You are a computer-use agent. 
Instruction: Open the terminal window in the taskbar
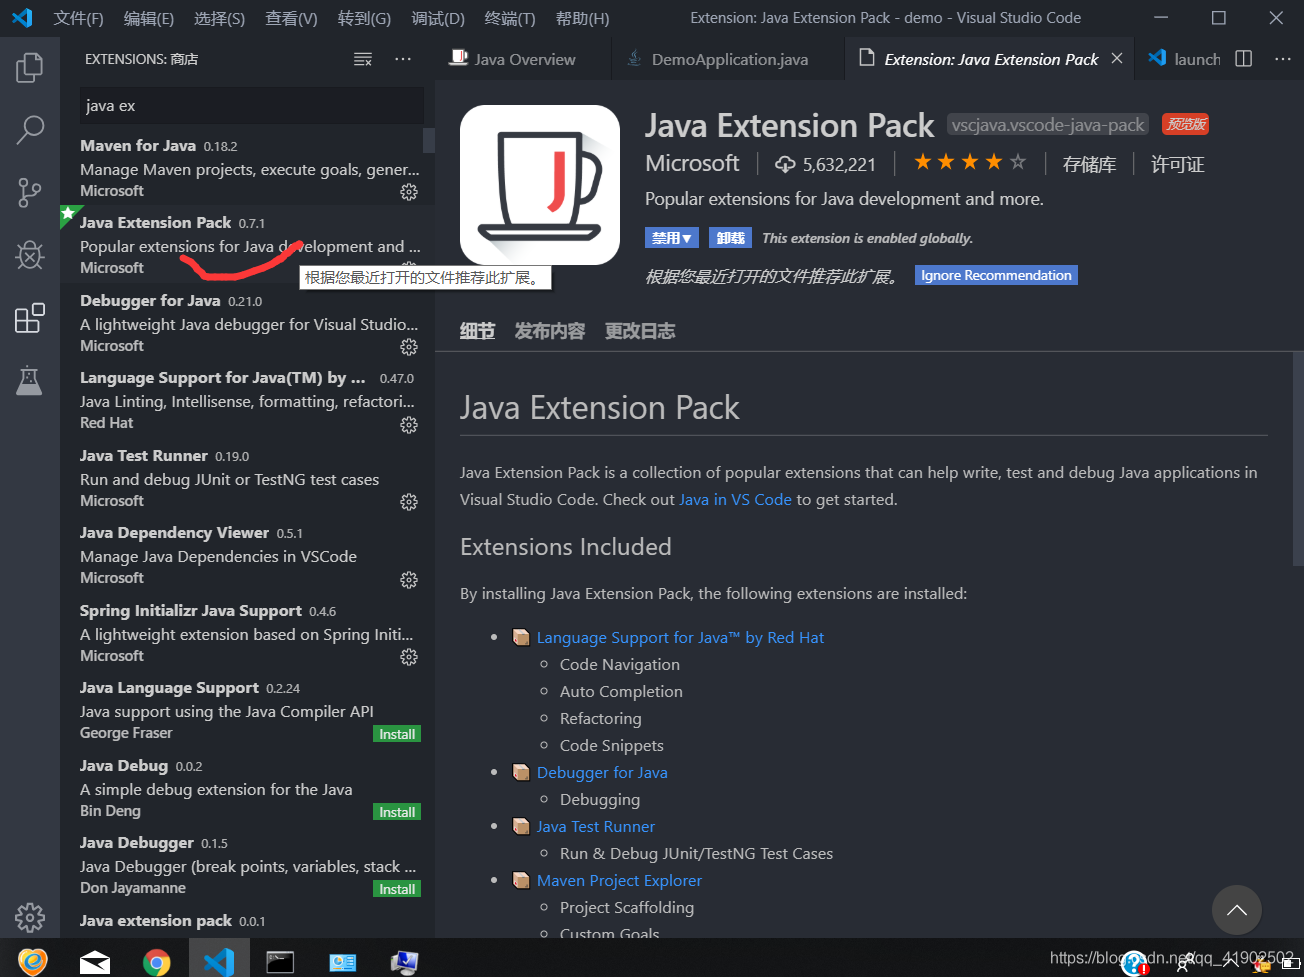280,962
